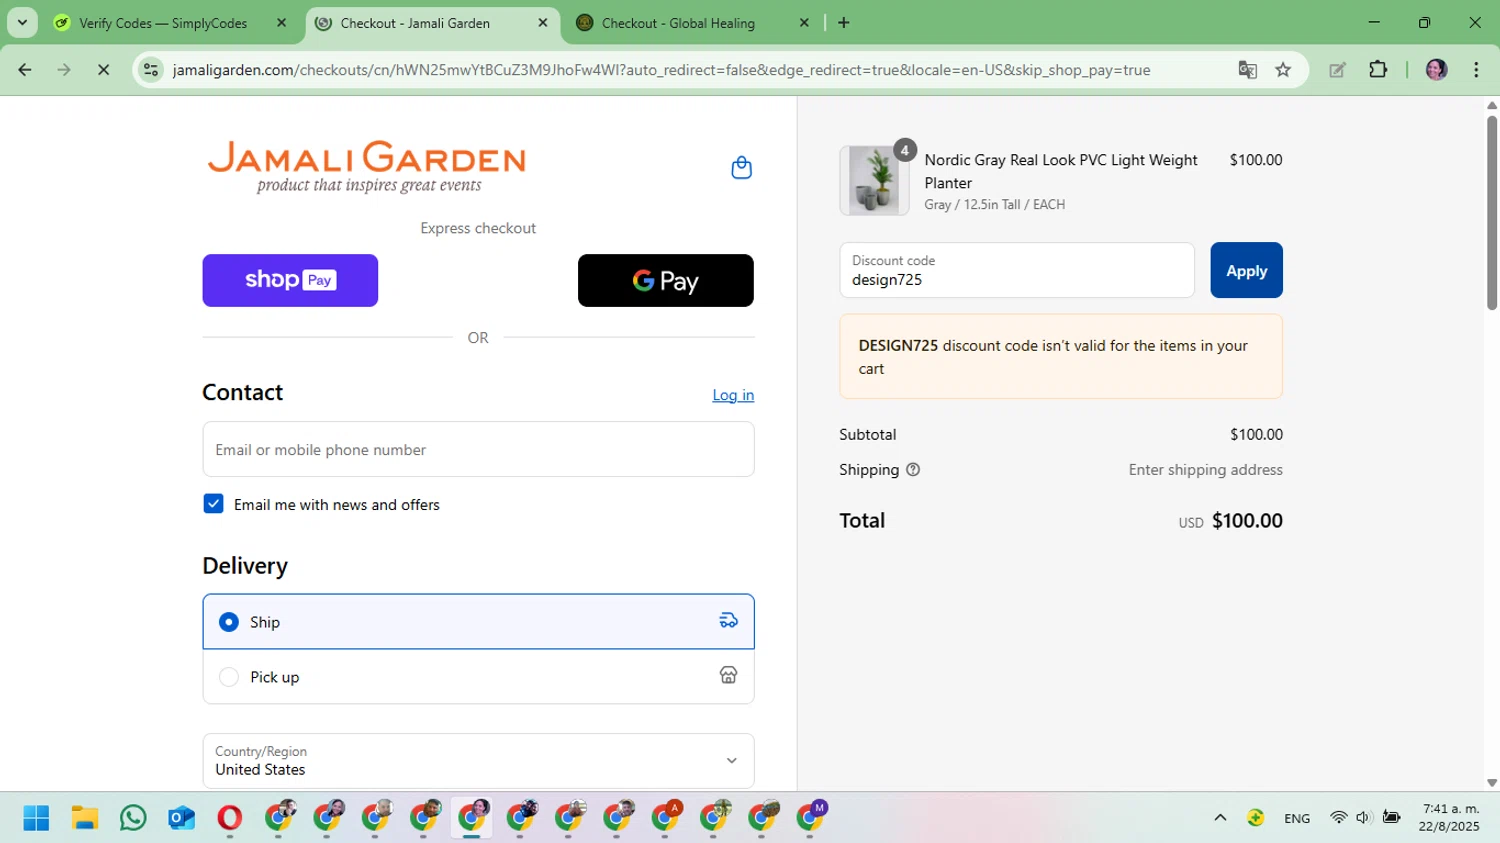
Task: Show hidden system tray icons
Action: click(1220, 818)
